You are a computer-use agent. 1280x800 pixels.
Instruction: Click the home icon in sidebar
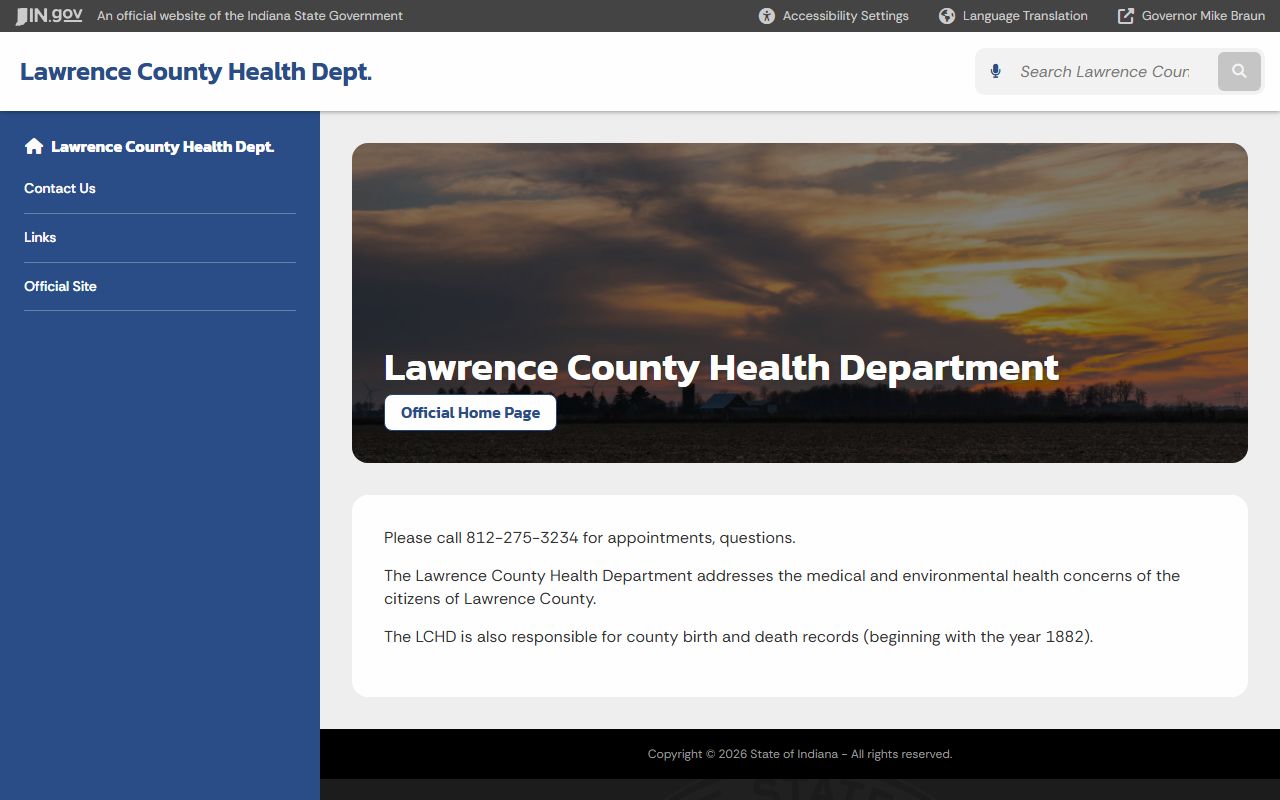(x=34, y=146)
